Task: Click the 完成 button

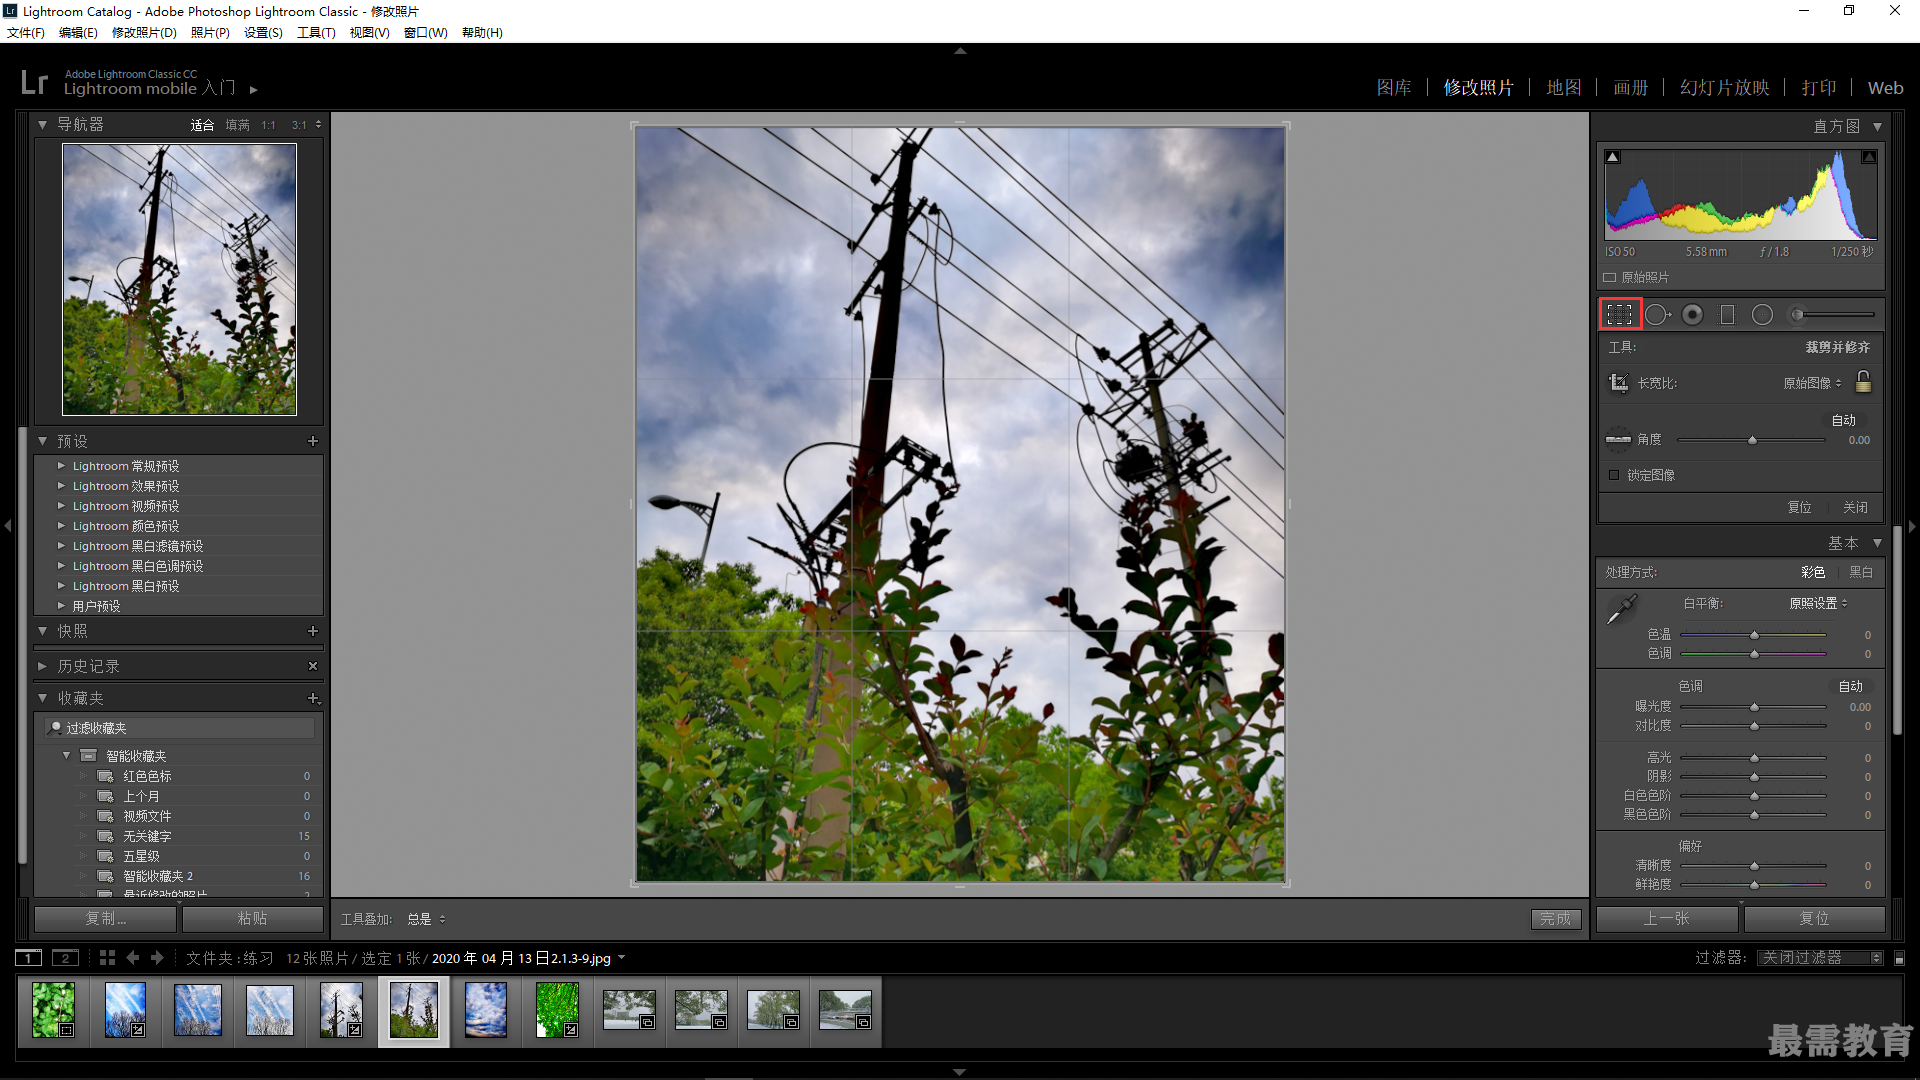Action: pos(1556,919)
